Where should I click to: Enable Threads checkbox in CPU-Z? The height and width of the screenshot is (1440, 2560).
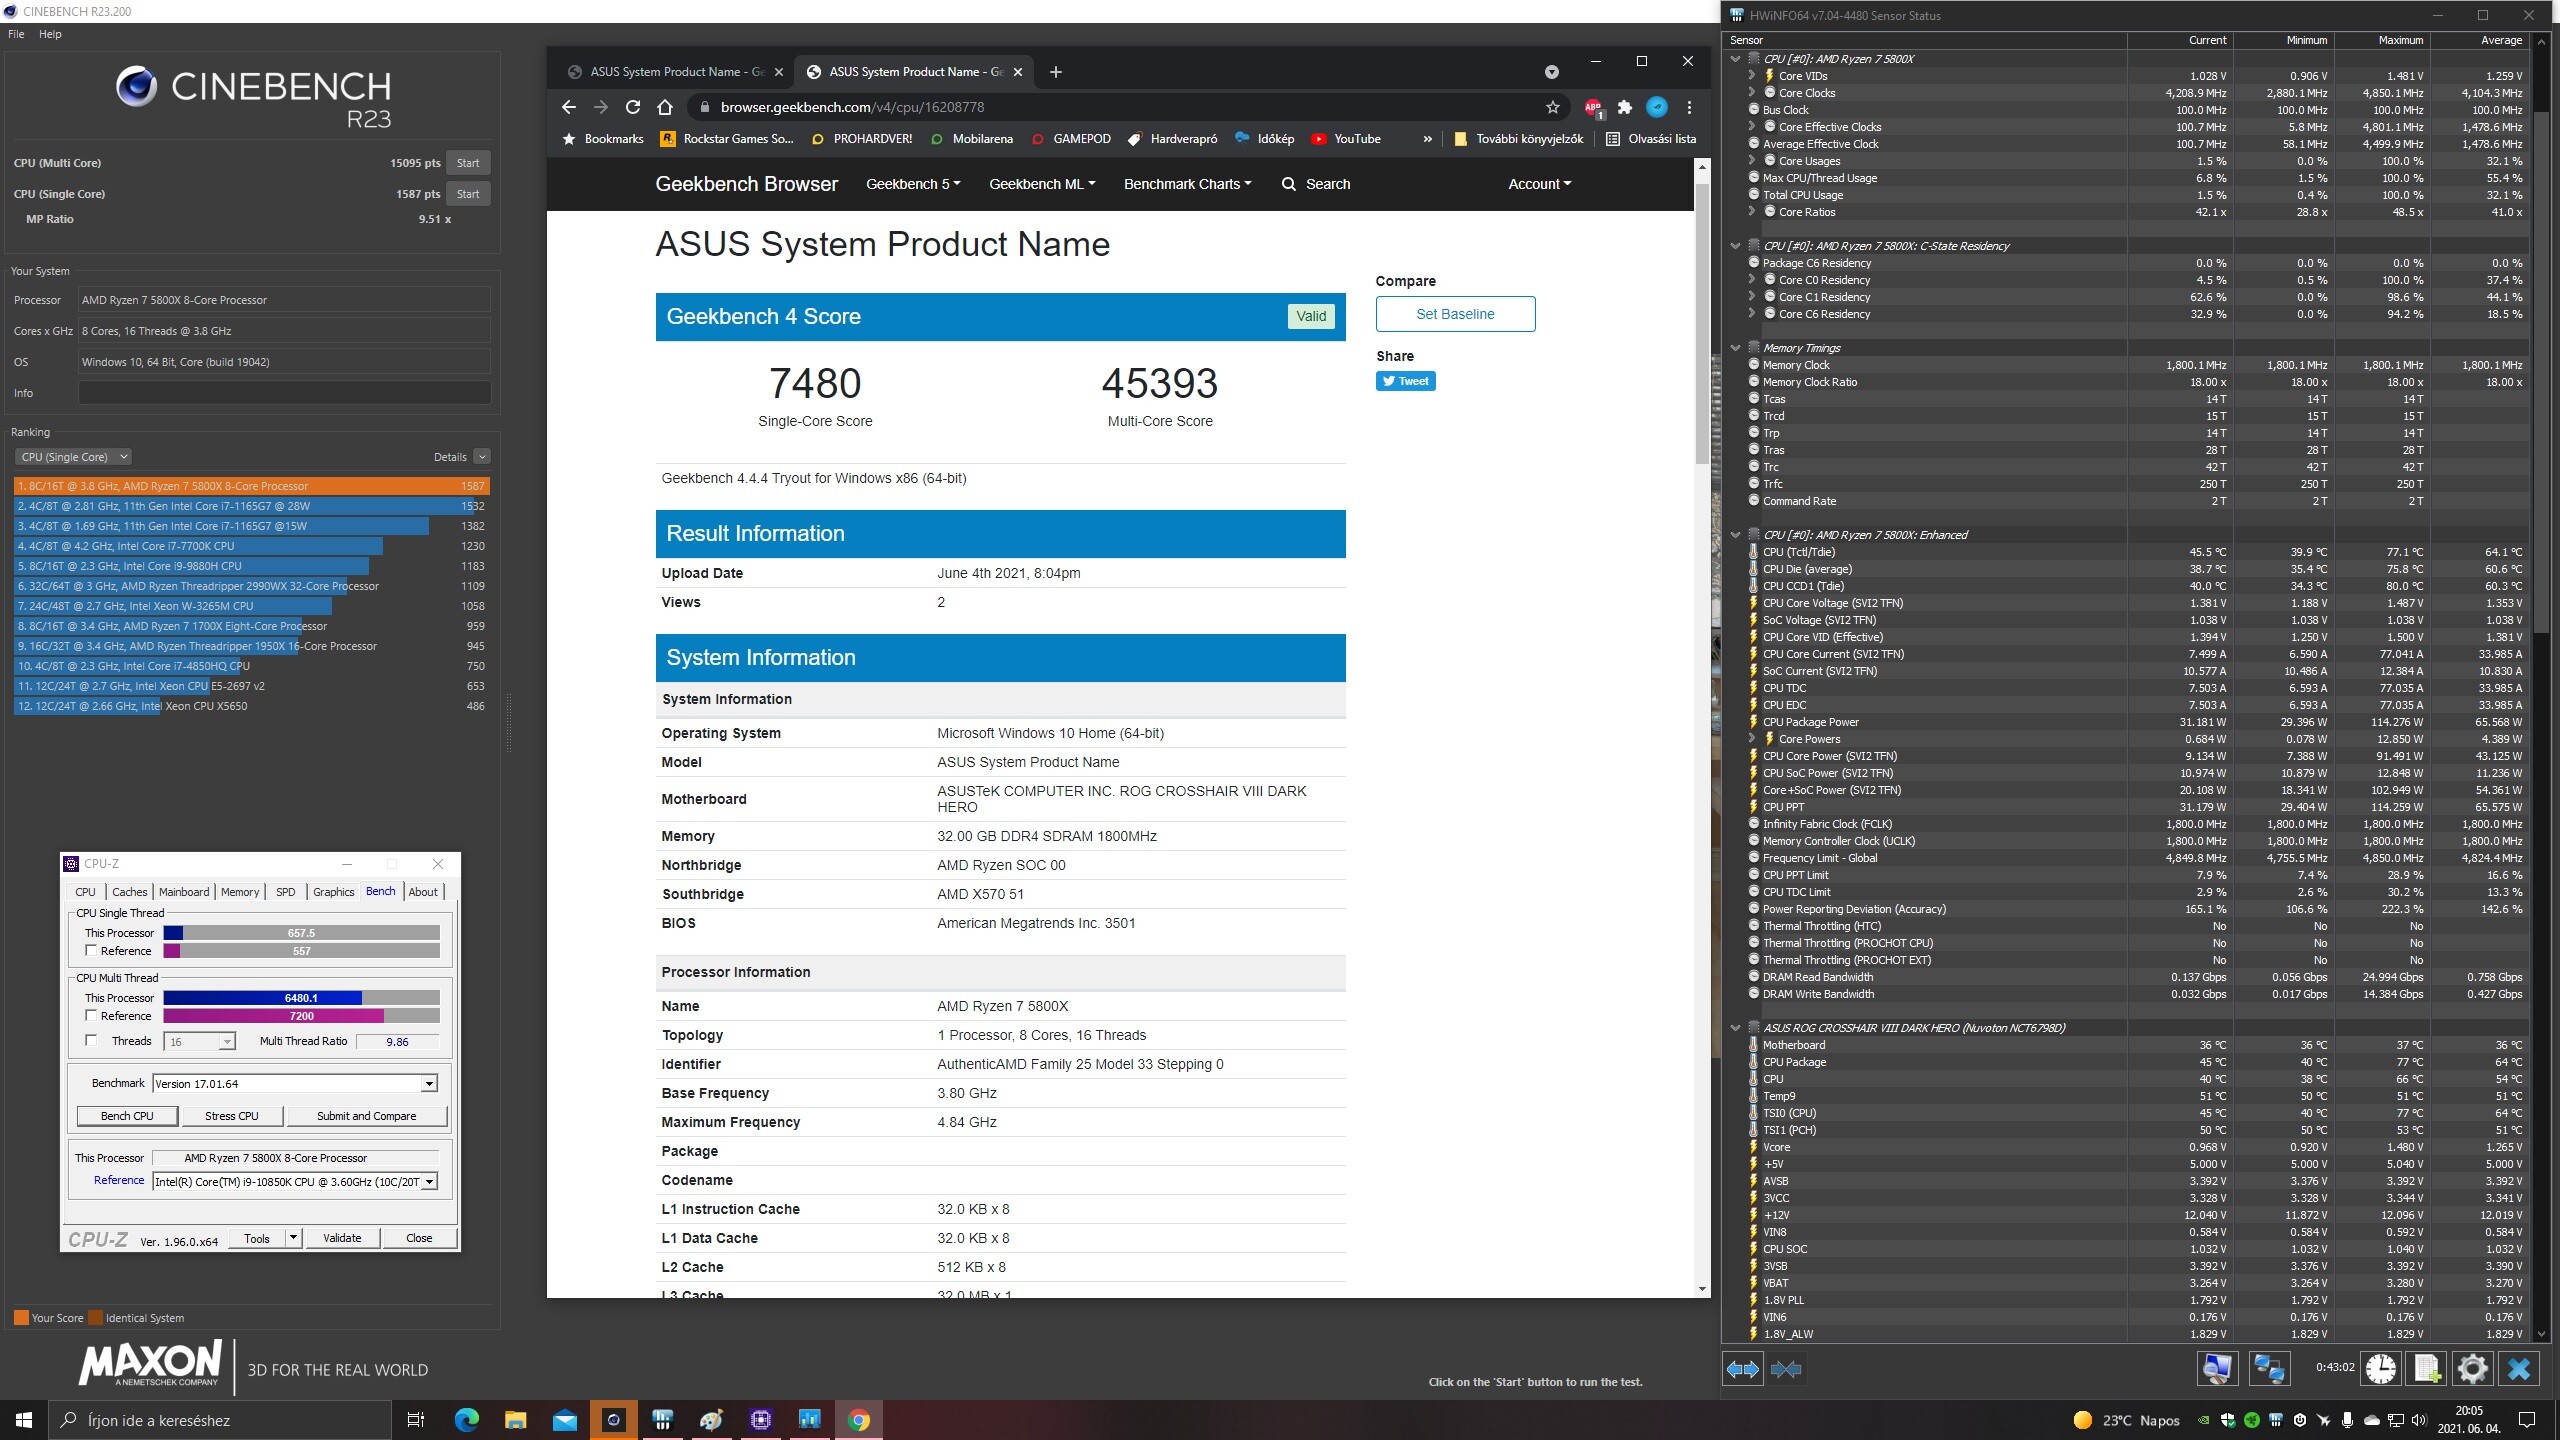tap(91, 1040)
